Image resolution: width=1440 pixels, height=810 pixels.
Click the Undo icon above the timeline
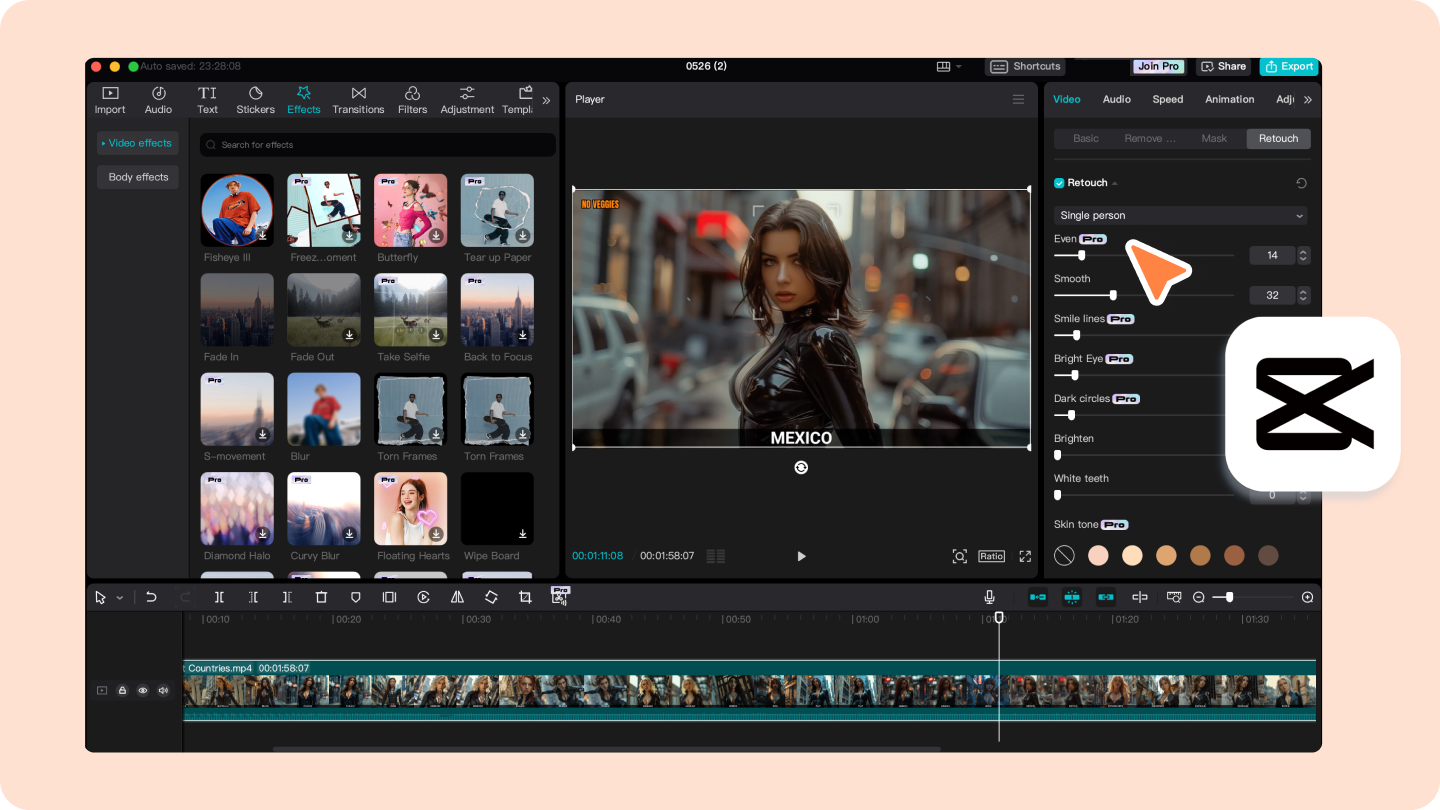(151, 597)
